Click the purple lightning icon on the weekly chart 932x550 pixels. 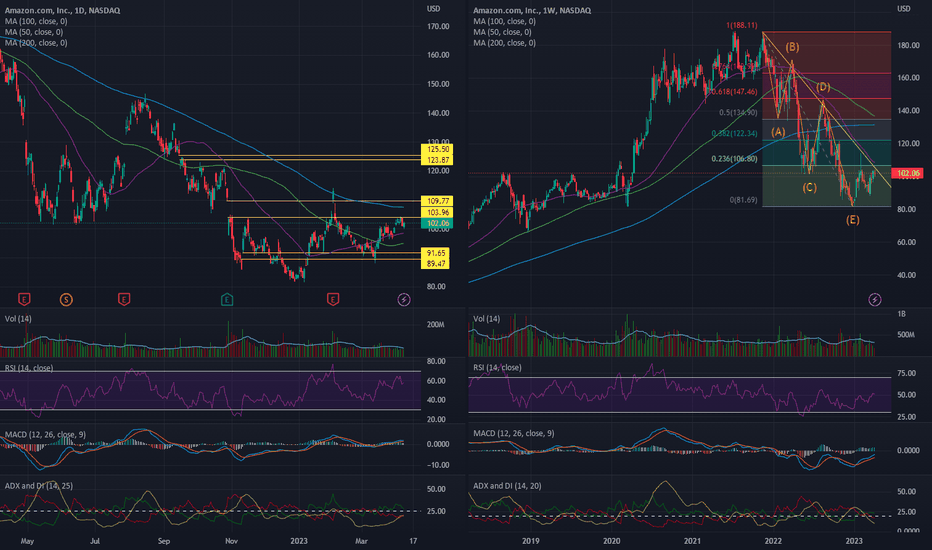874,299
